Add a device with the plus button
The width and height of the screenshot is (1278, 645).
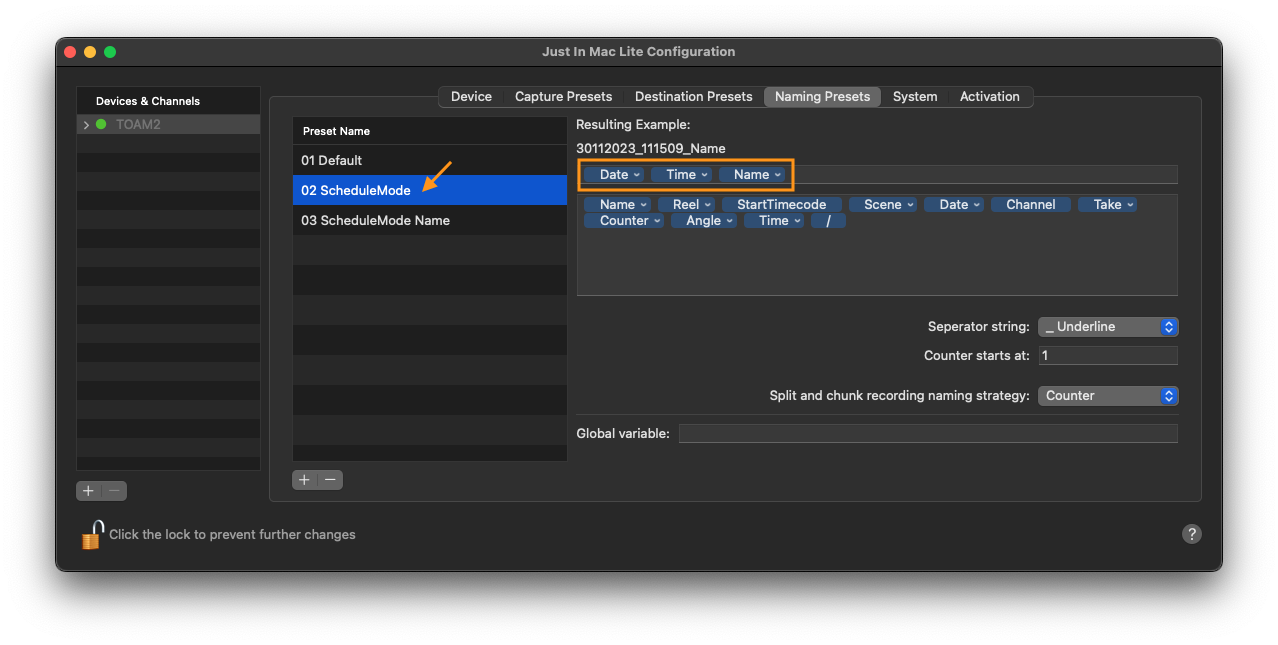[89, 491]
